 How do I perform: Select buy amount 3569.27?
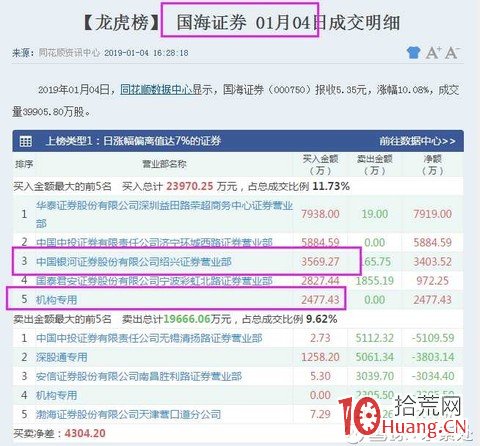(x=320, y=262)
